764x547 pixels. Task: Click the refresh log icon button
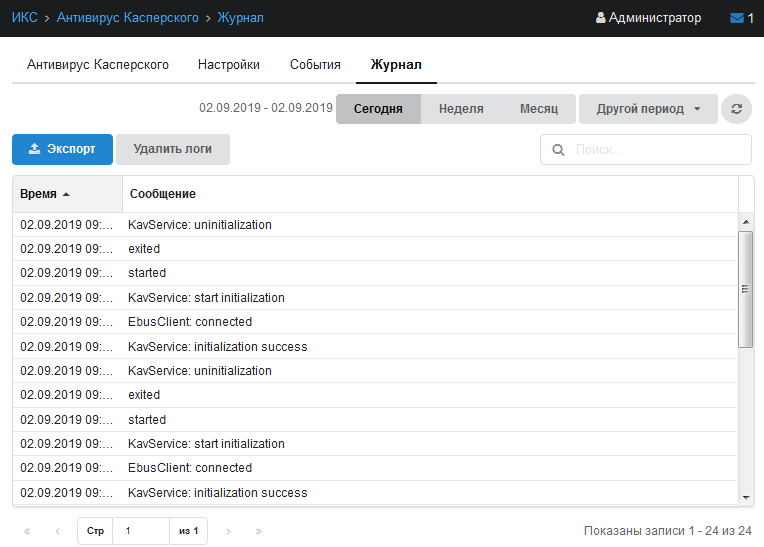click(736, 109)
